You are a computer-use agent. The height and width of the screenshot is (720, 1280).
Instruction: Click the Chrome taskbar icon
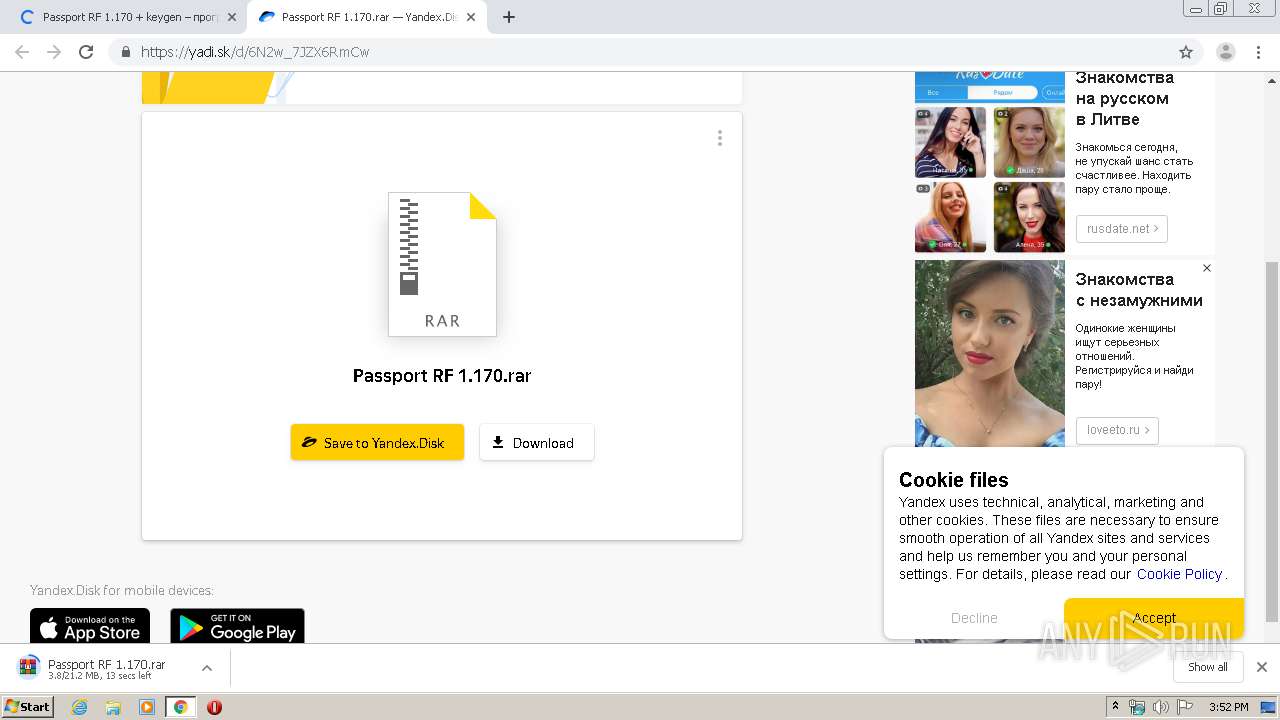point(181,707)
